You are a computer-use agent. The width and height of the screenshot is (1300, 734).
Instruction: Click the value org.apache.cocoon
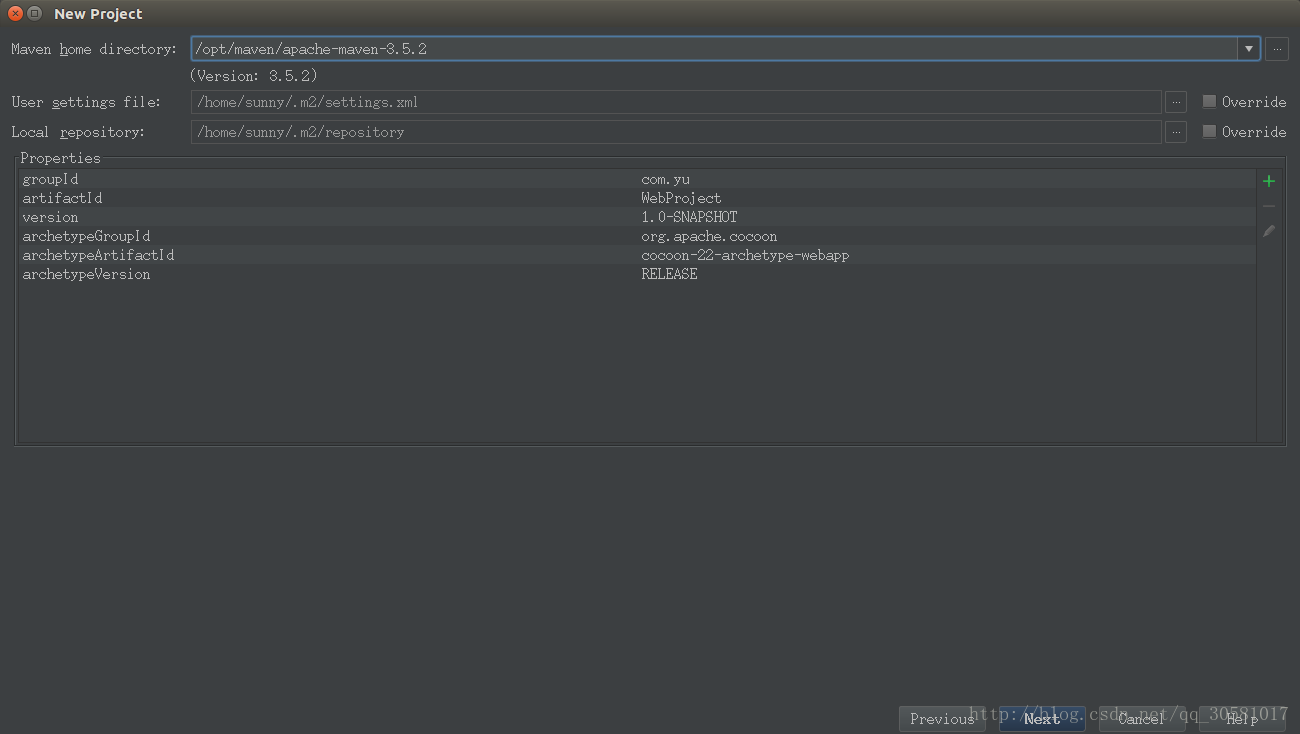[709, 236]
